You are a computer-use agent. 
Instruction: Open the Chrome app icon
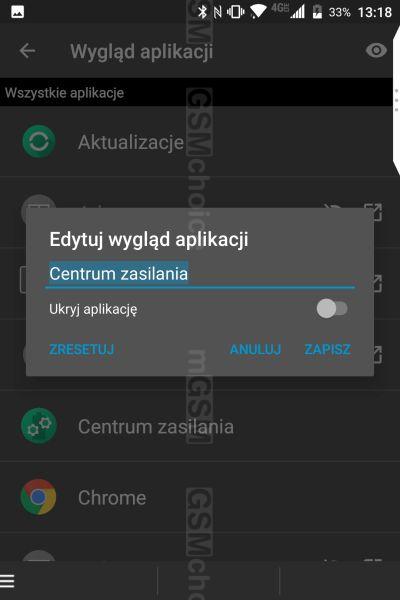point(38,497)
